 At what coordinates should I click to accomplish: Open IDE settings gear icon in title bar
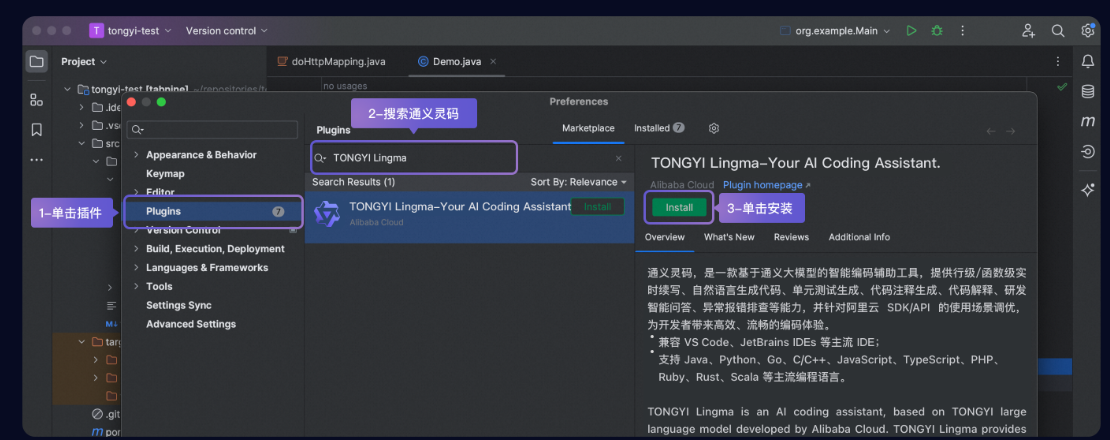[1088, 30]
